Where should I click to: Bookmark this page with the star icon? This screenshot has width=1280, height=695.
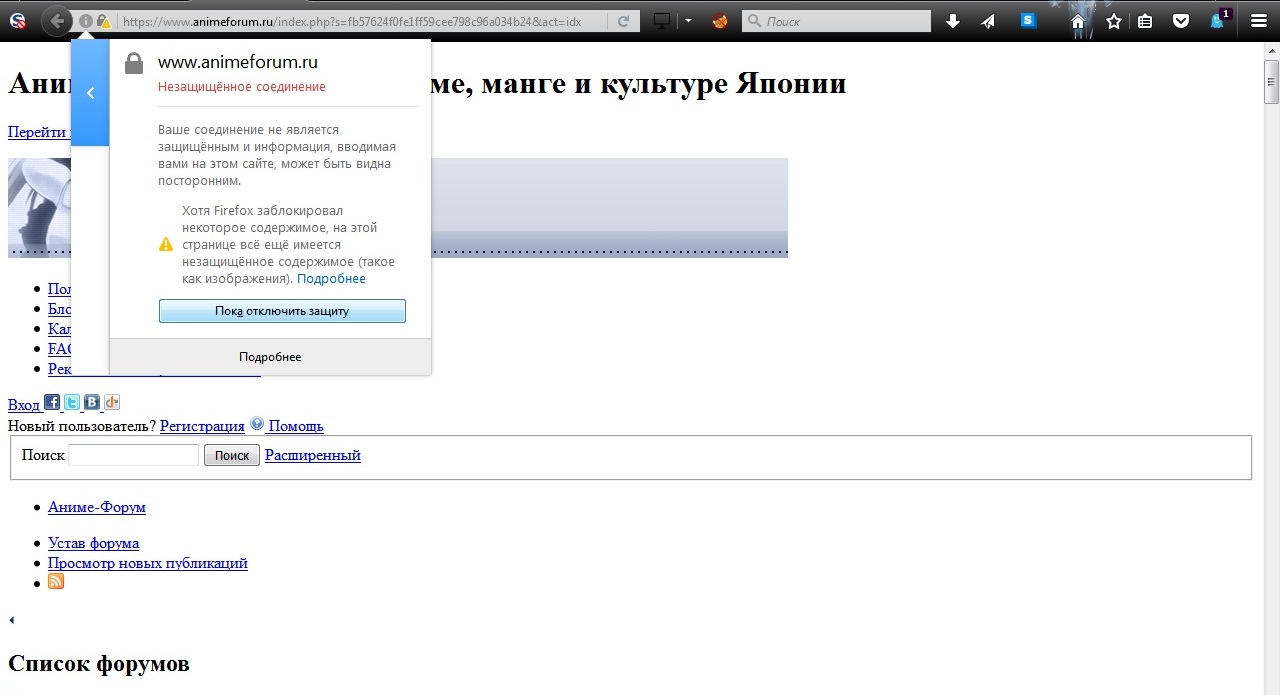pyautogui.click(x=1113, y=21)
